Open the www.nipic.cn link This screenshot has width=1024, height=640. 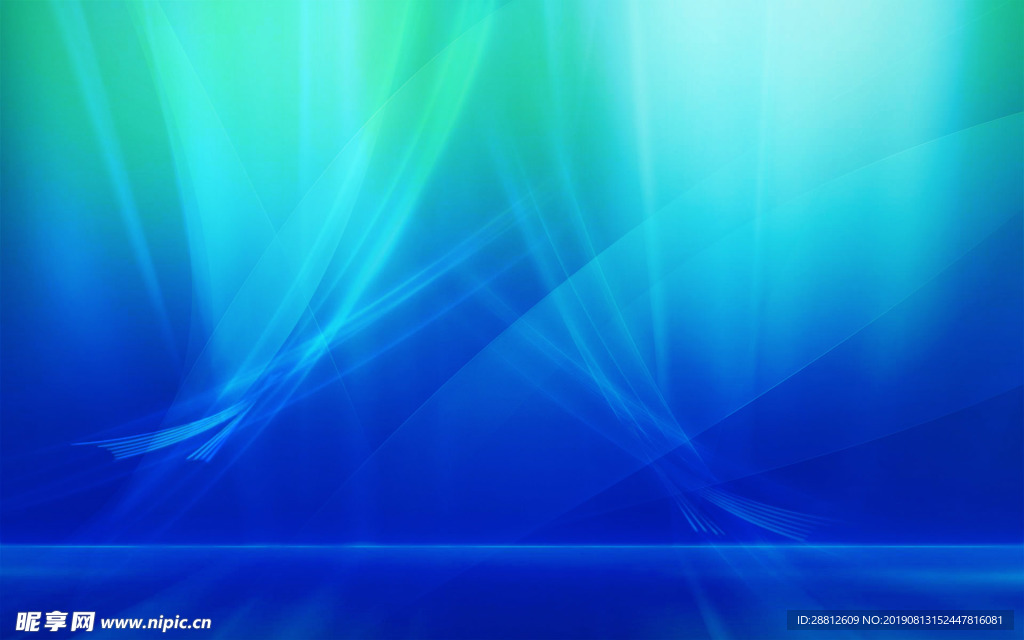(155, 622)
